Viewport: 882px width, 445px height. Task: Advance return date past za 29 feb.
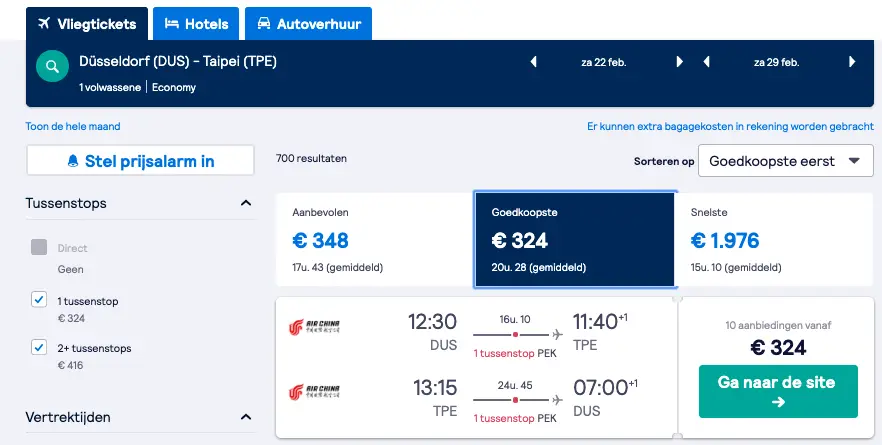(852, 62)
